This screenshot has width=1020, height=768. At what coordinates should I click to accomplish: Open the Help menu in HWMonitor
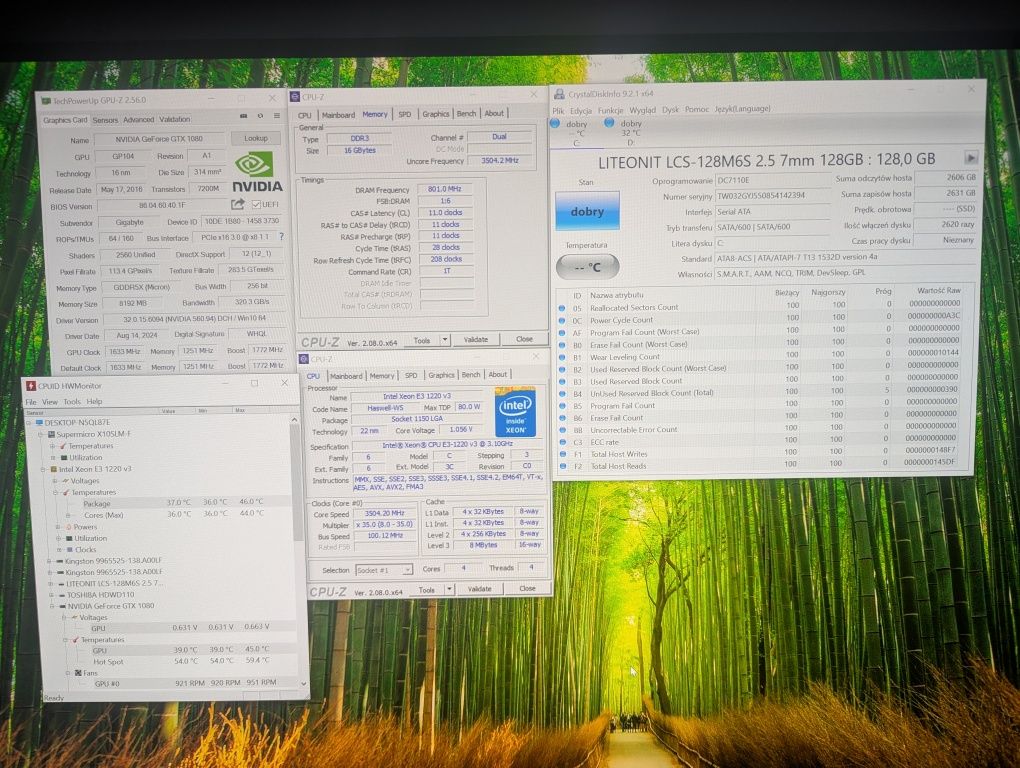pyautogui.click(x=94, y=401)
